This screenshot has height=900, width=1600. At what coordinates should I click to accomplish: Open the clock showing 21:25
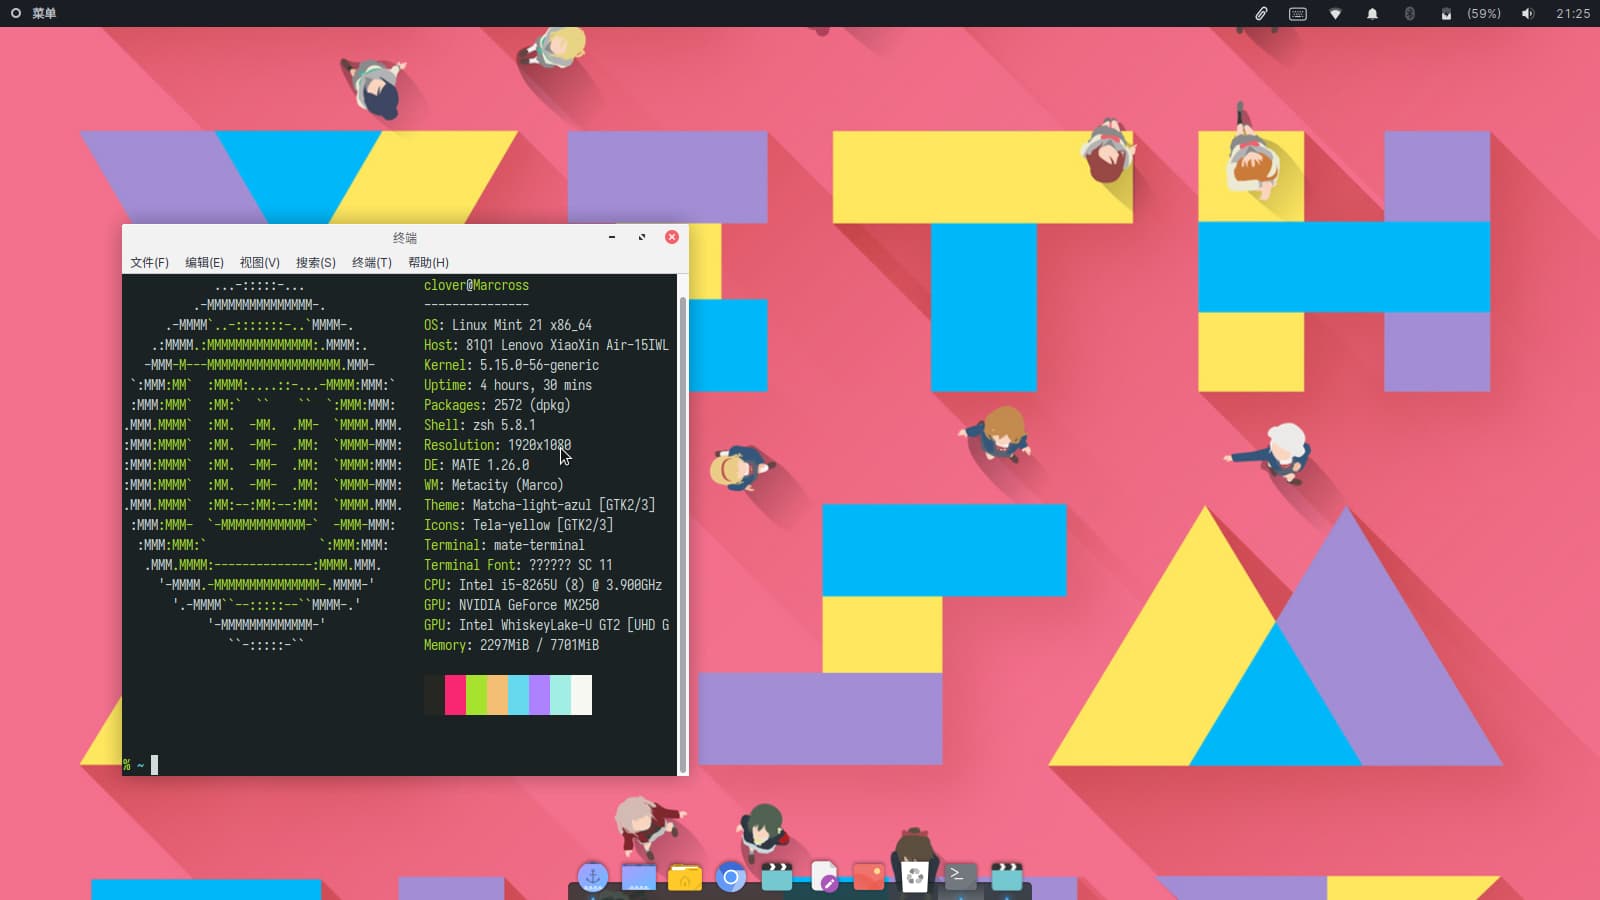[x=1572, y=13]
